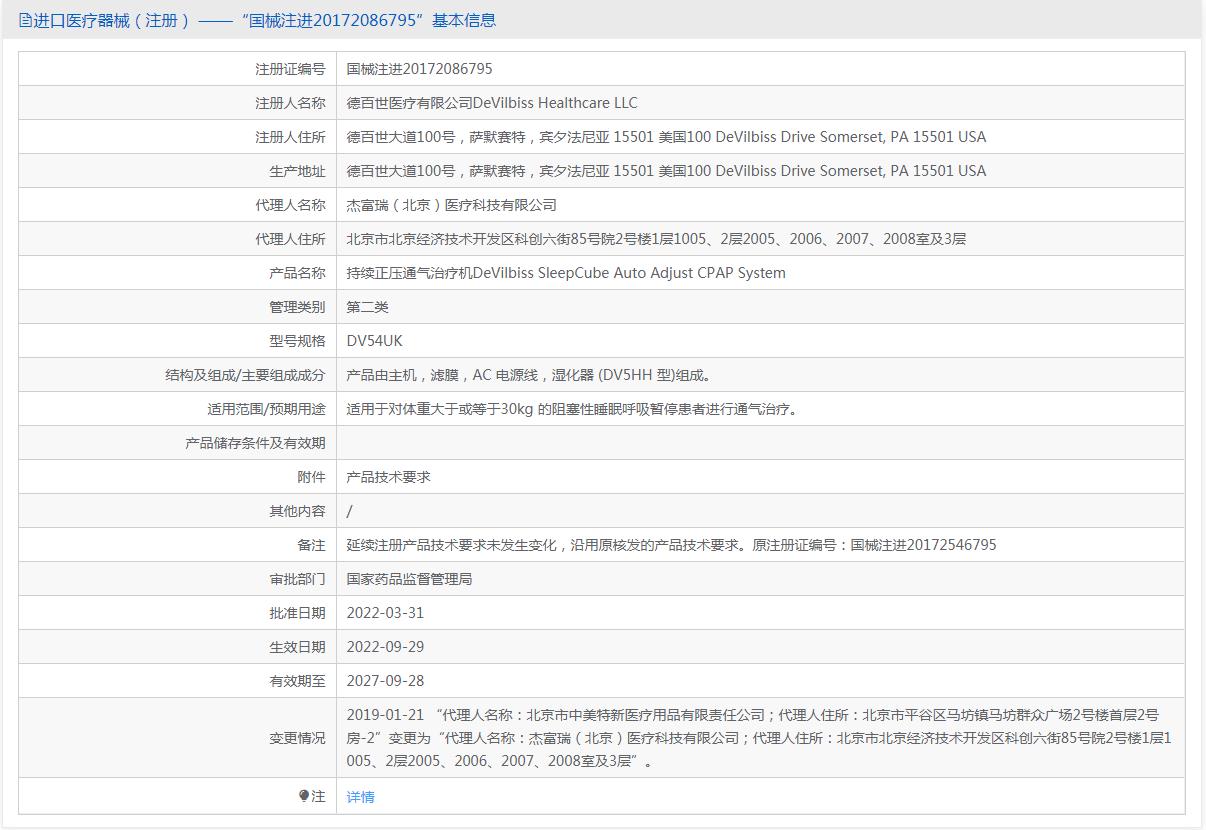Click the 备注 remark text
The width and height of the screenshot is (1206, 830).
671,545
